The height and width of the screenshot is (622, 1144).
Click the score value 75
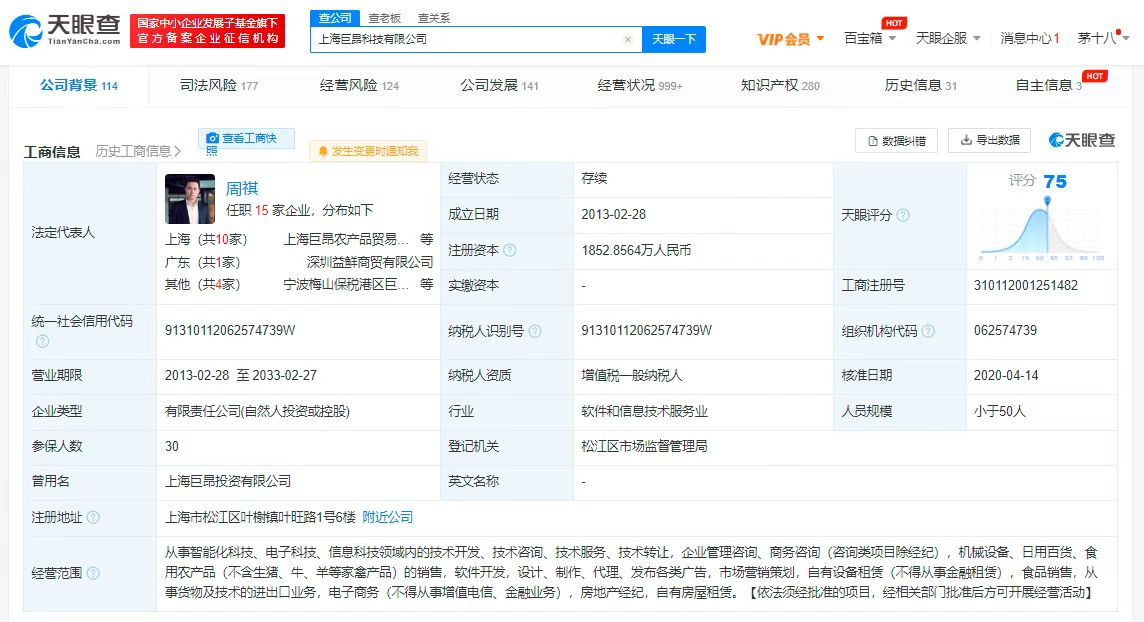pyautogui.click(x=1055, y=181)
